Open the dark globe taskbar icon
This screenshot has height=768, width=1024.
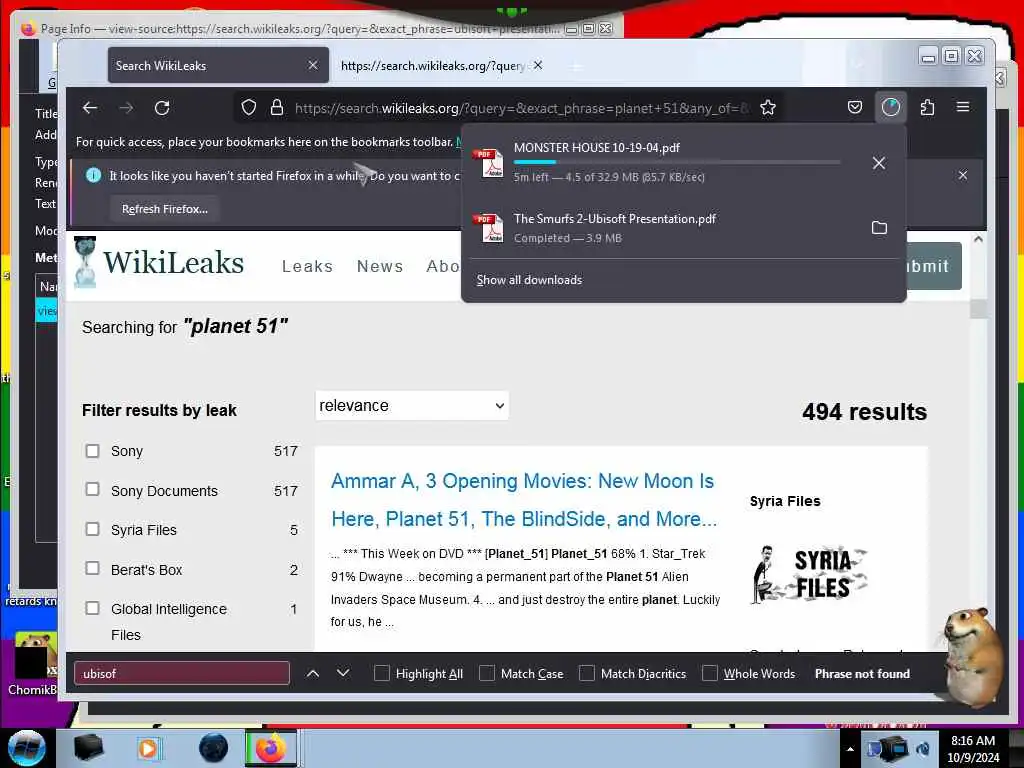click(x=214, y=748)
